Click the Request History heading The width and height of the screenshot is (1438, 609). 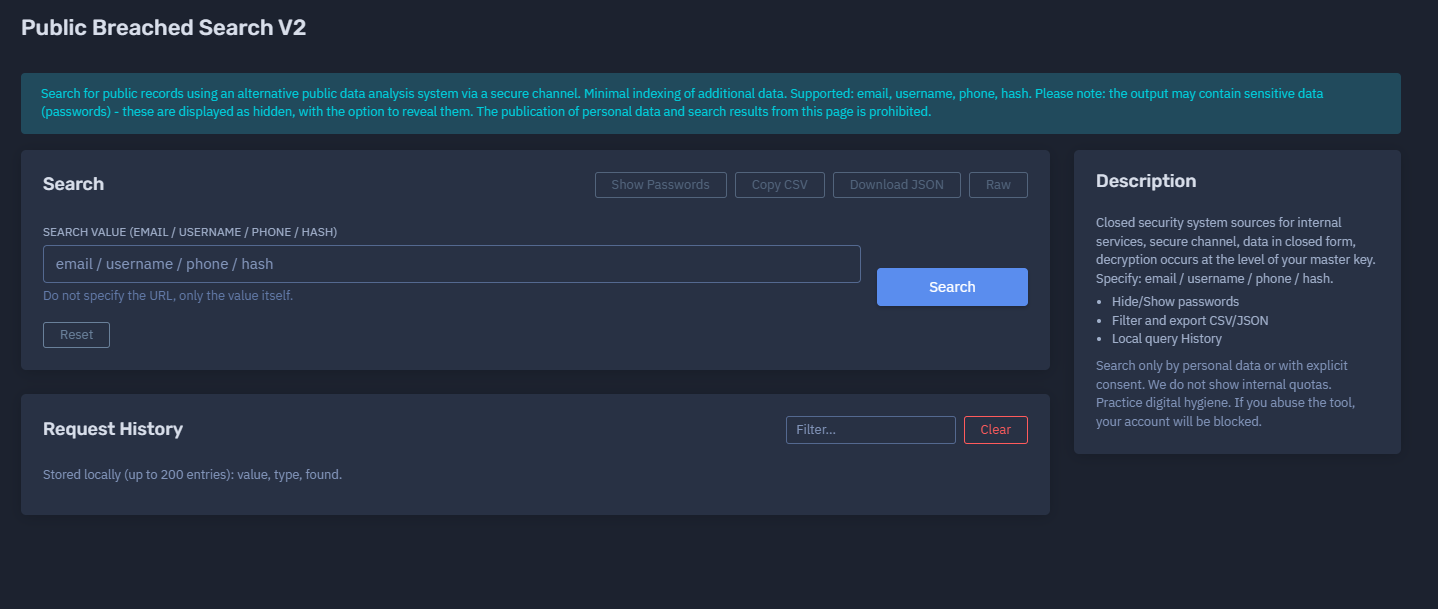(x=113, y=429)
